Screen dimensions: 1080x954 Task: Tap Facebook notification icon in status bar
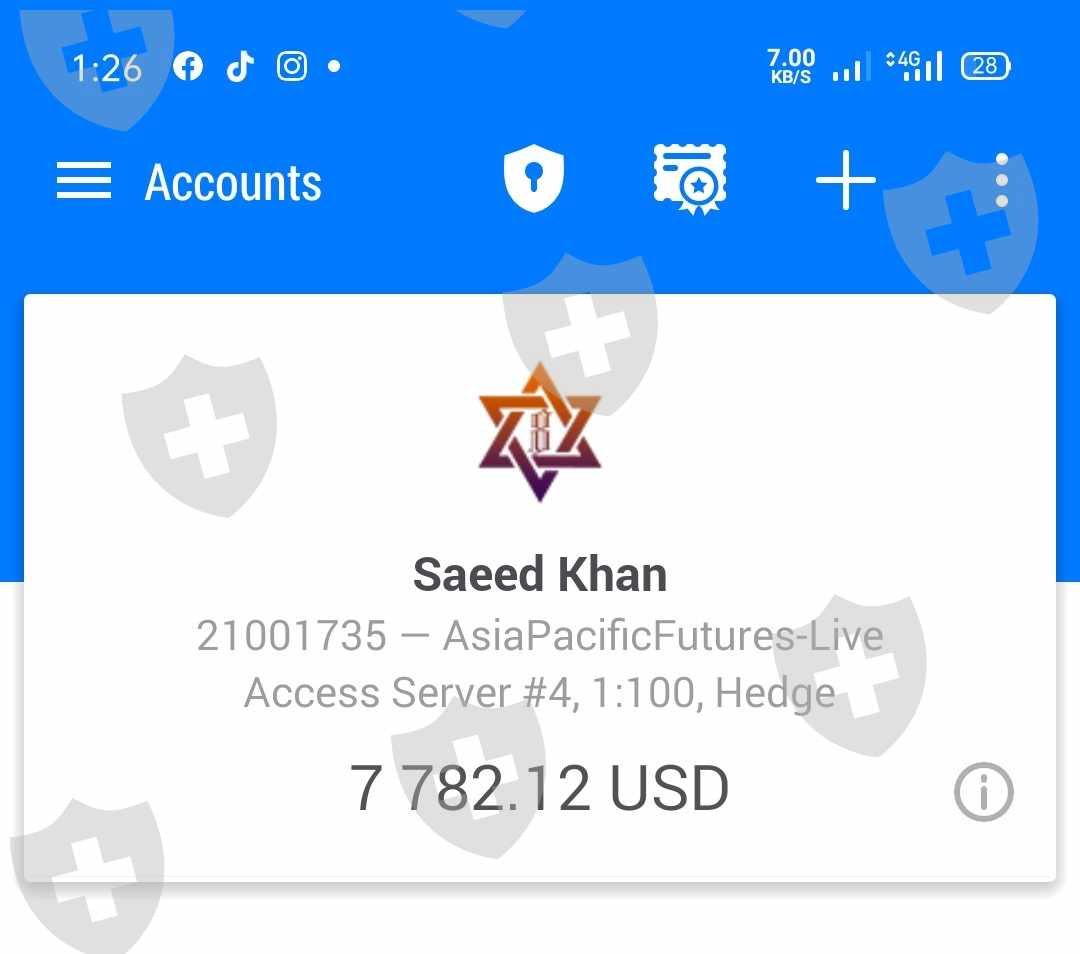188,67
